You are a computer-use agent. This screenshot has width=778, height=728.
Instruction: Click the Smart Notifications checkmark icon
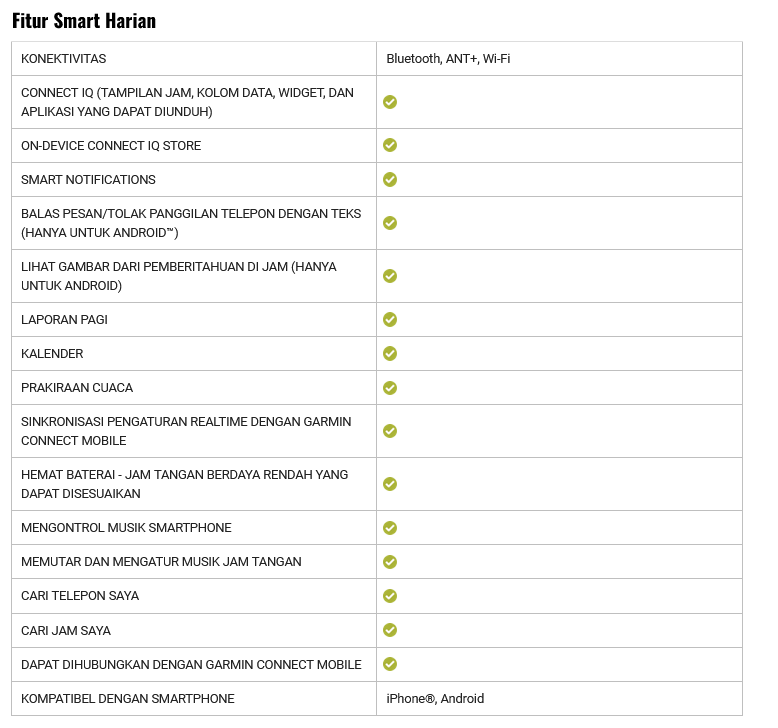pos(390,179)
